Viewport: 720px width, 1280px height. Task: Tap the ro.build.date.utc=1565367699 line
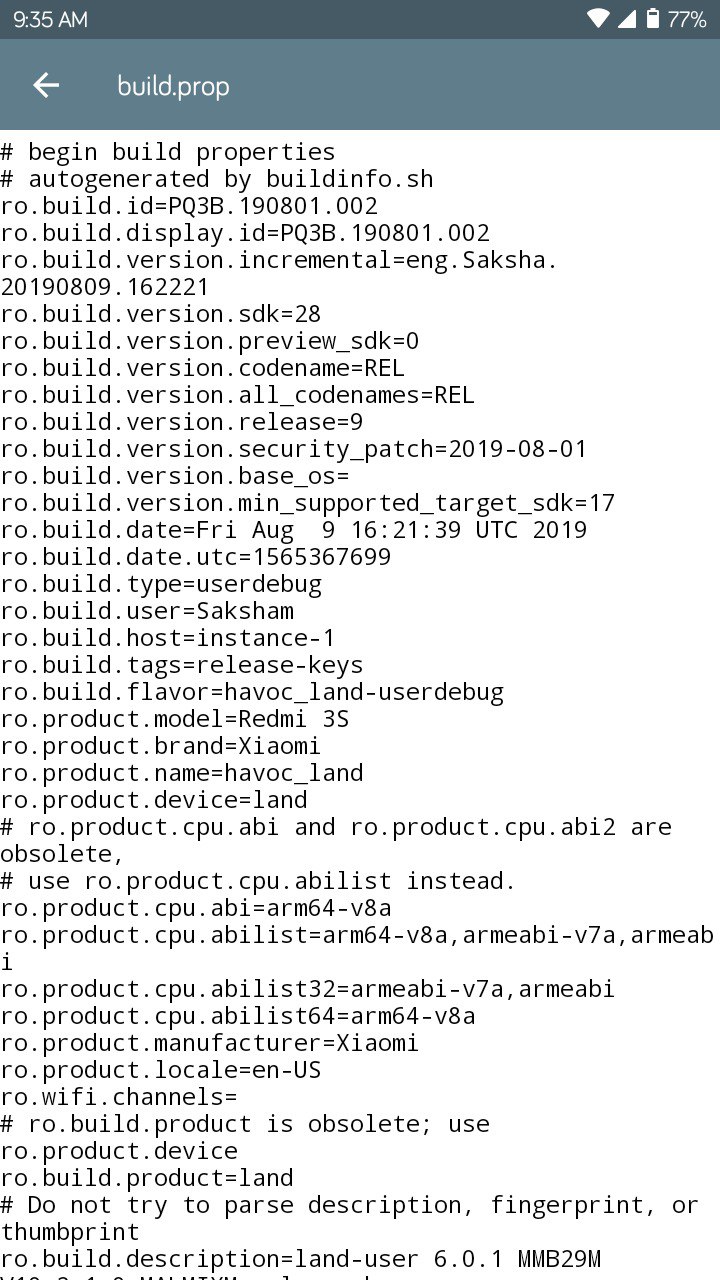[196, 557]
